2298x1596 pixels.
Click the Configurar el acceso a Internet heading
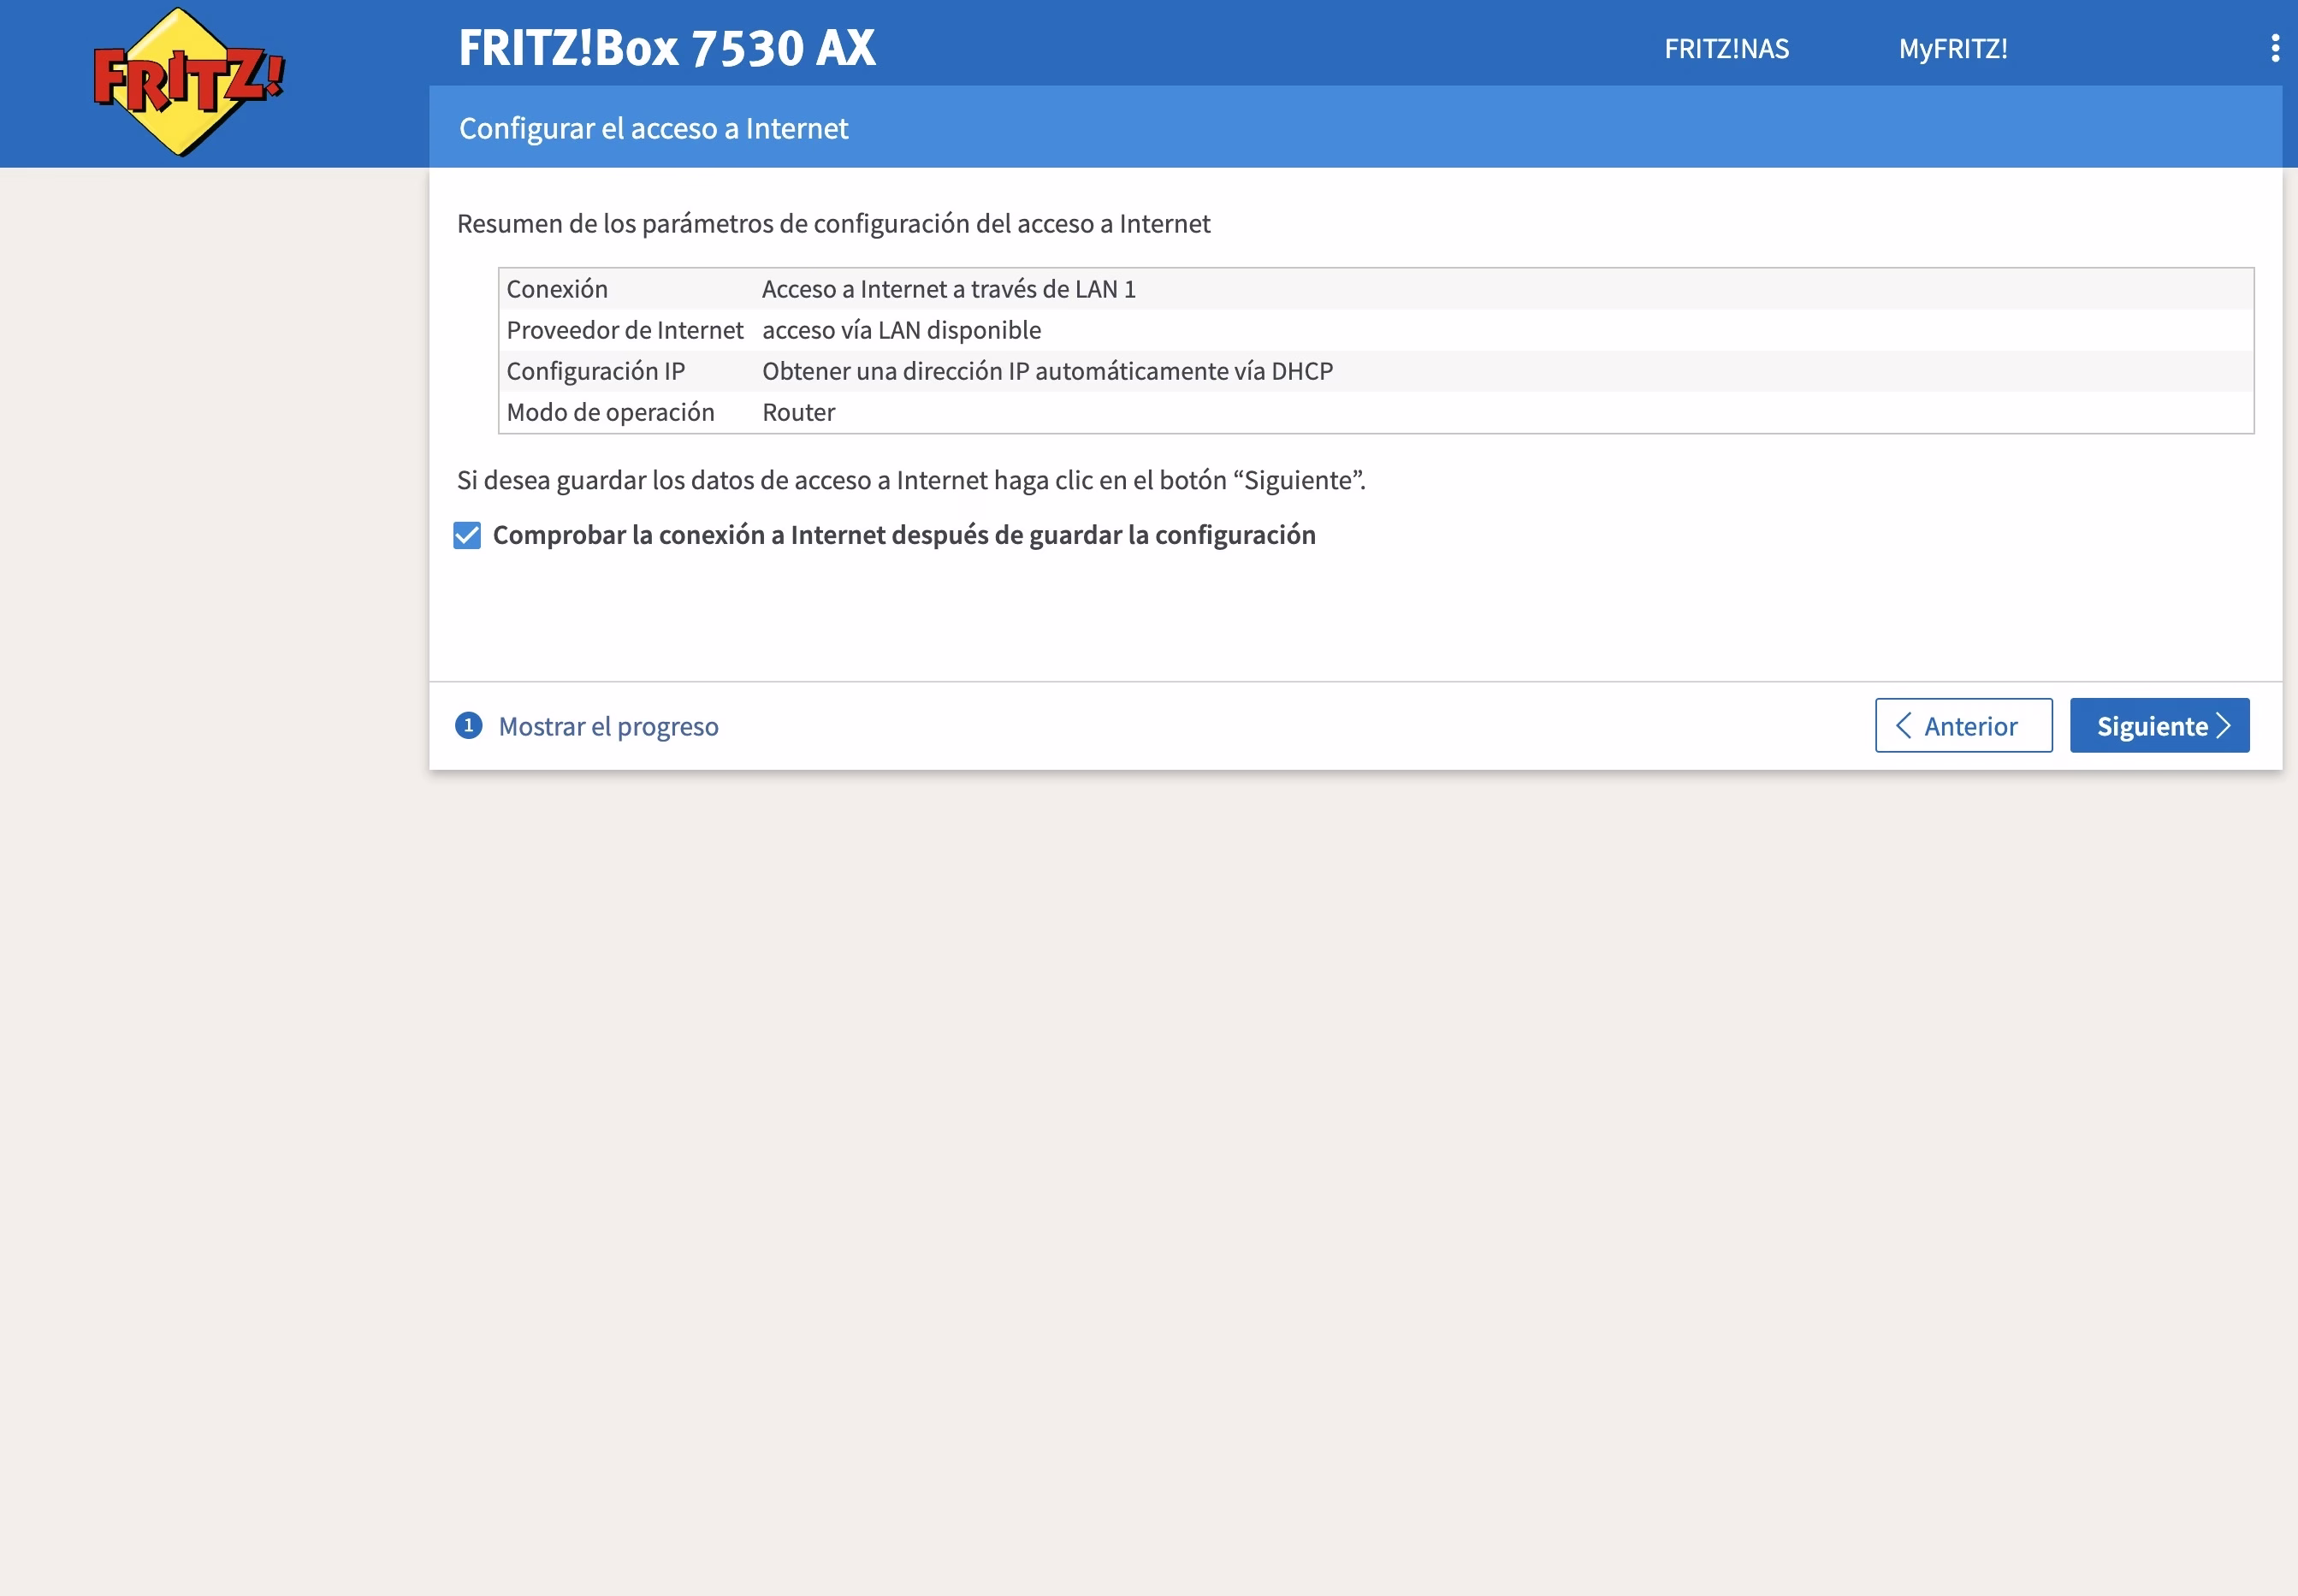point(653,128)
